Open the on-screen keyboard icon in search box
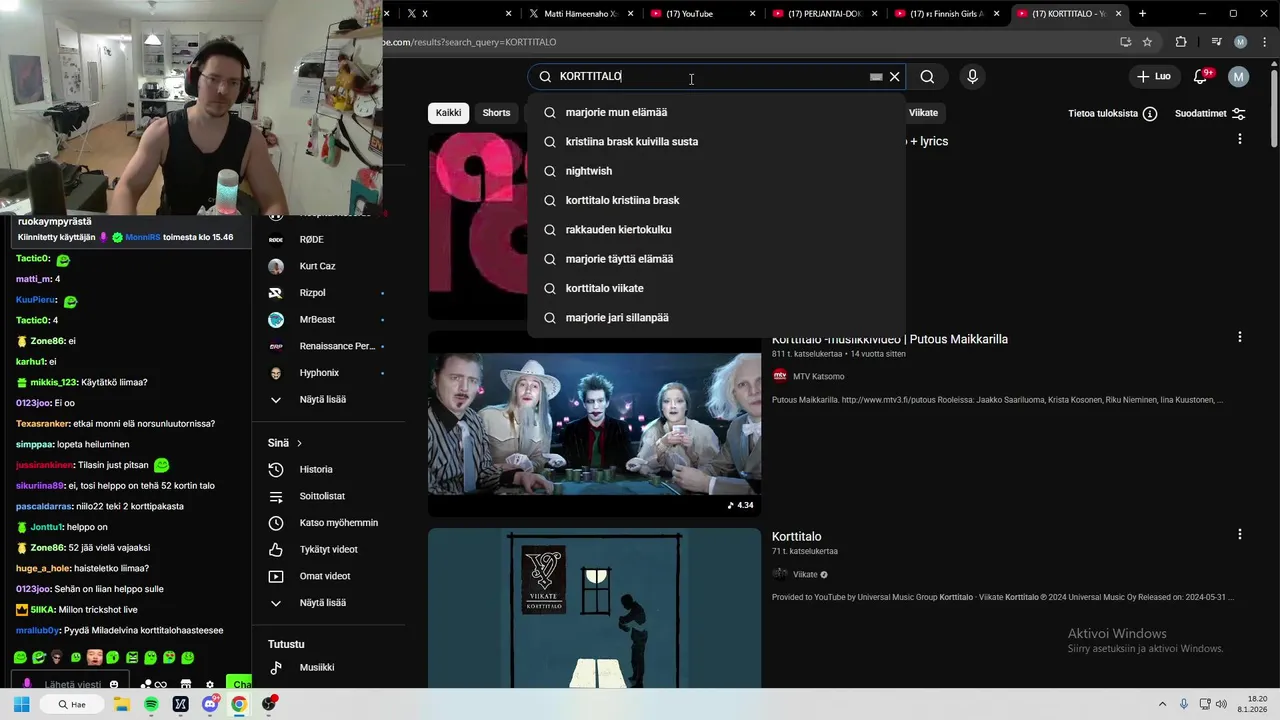Screen dimensions: 1280x720 (876, 77)
